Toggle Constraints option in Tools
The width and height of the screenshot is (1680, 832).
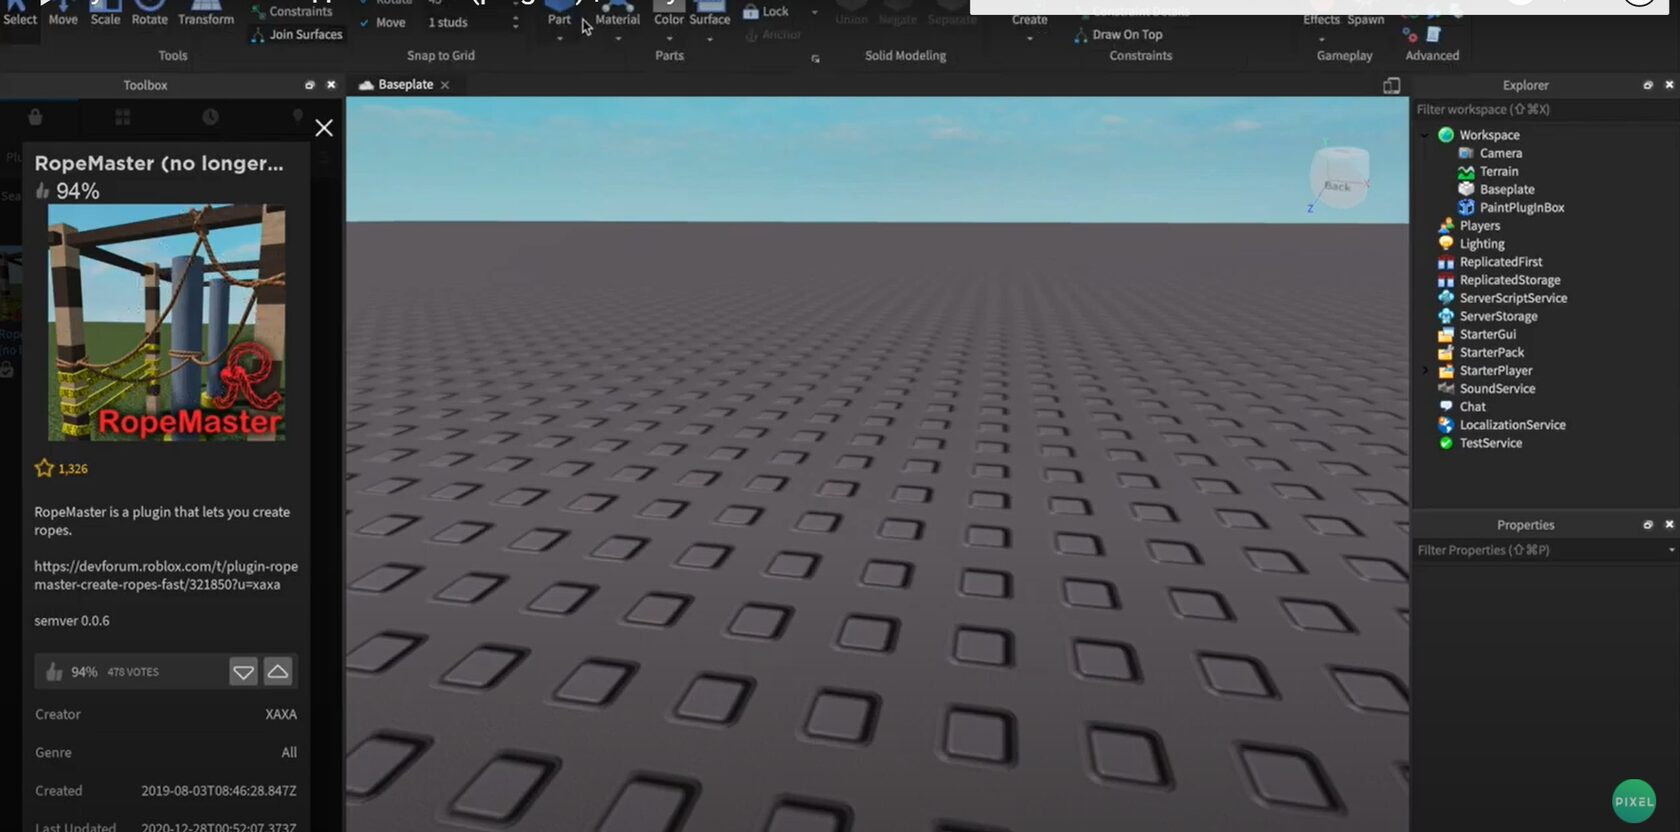pyautogui.click(x=292, y=11)
